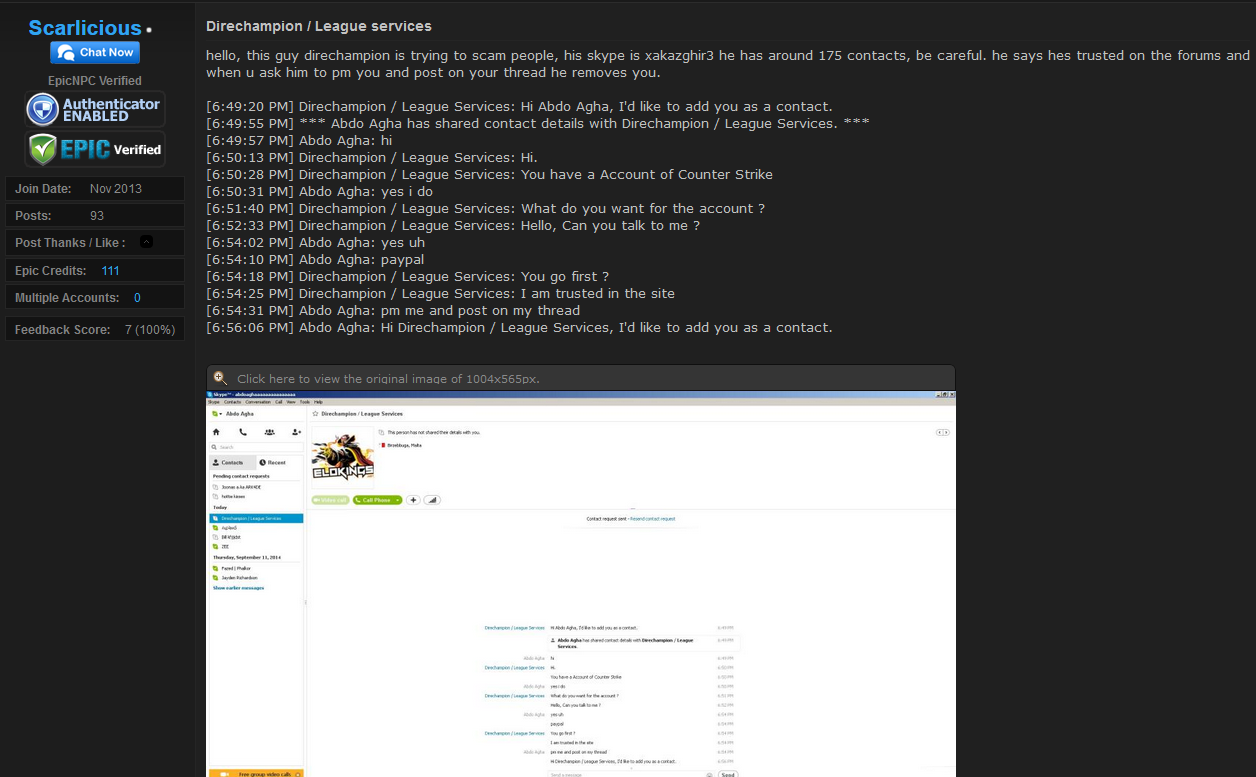Open Scarlicious user profile link
Image resolution: width=1256 pixels, height=777 pixels.
tap(85, 28)
